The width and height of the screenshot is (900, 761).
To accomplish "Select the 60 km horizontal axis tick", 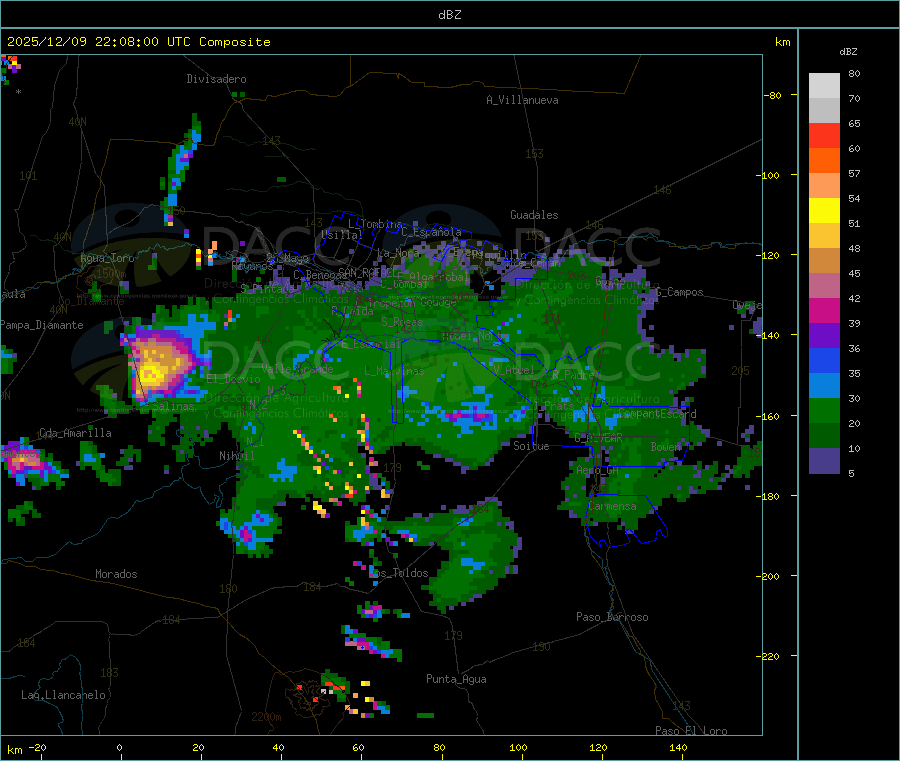I will [358, 747].
